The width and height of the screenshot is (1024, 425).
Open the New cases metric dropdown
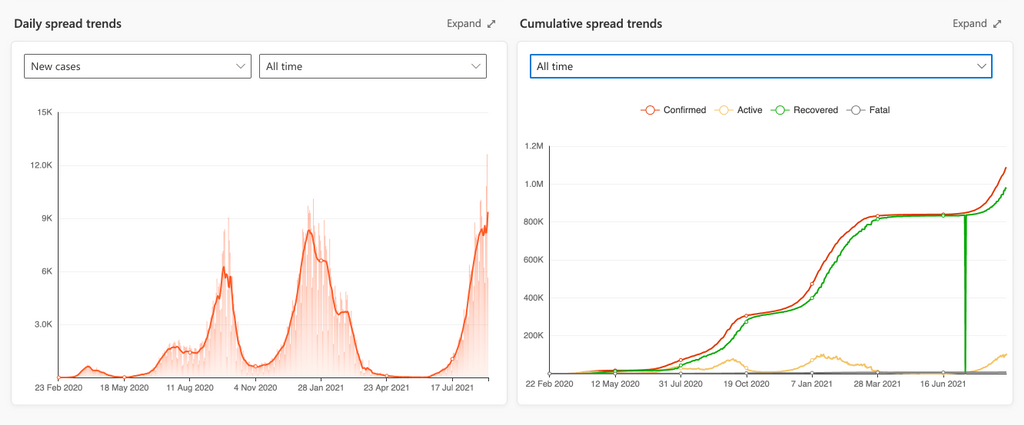click(136, 66)
